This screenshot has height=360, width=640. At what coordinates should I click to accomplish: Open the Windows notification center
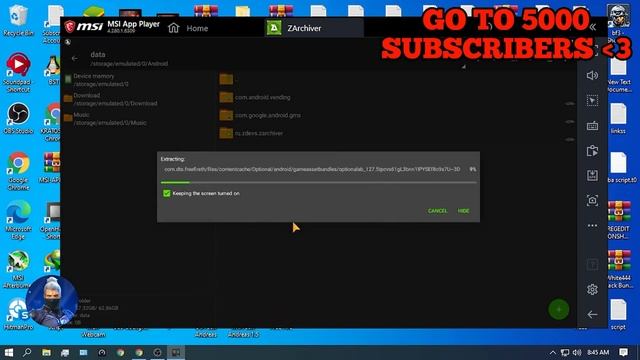point(623,352)
